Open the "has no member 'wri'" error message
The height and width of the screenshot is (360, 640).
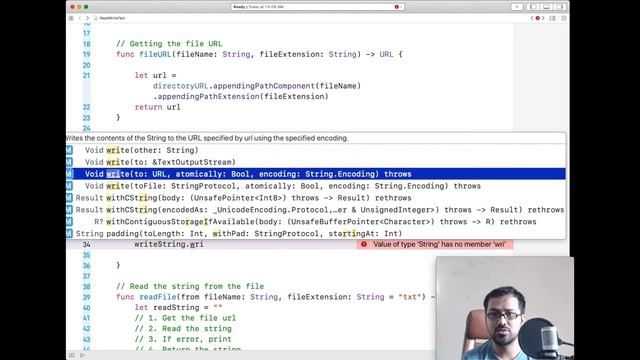pyautogui.click(x=439, y=244)
